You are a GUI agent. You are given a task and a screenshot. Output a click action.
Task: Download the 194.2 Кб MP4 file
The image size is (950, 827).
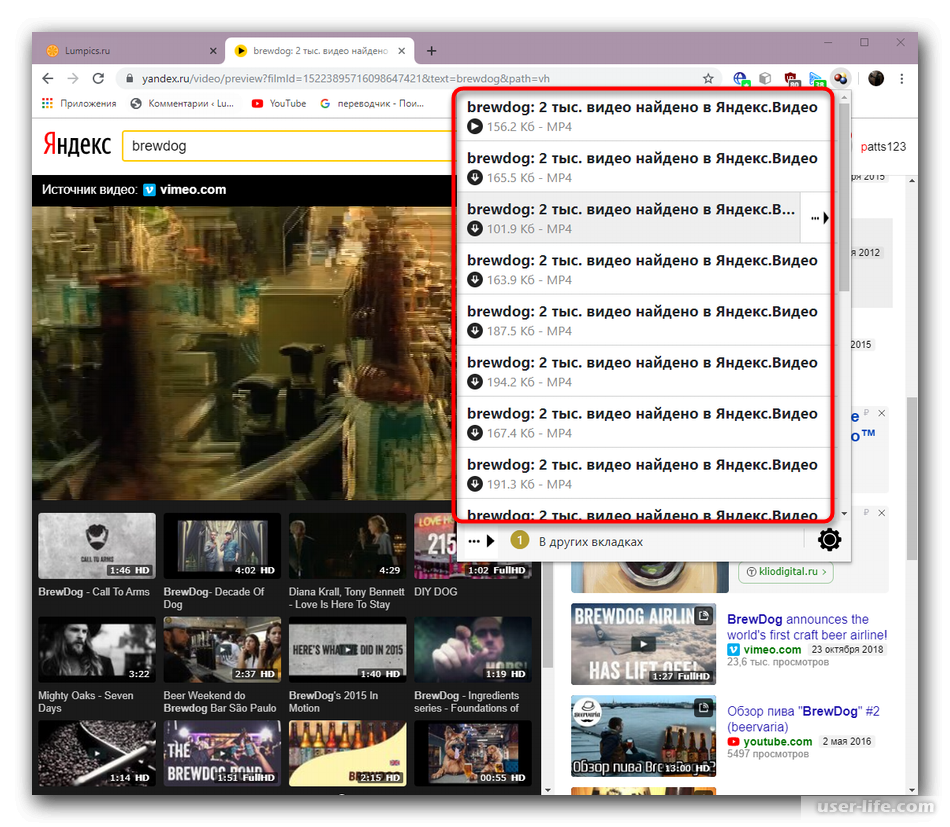click(x=474, y=382)
